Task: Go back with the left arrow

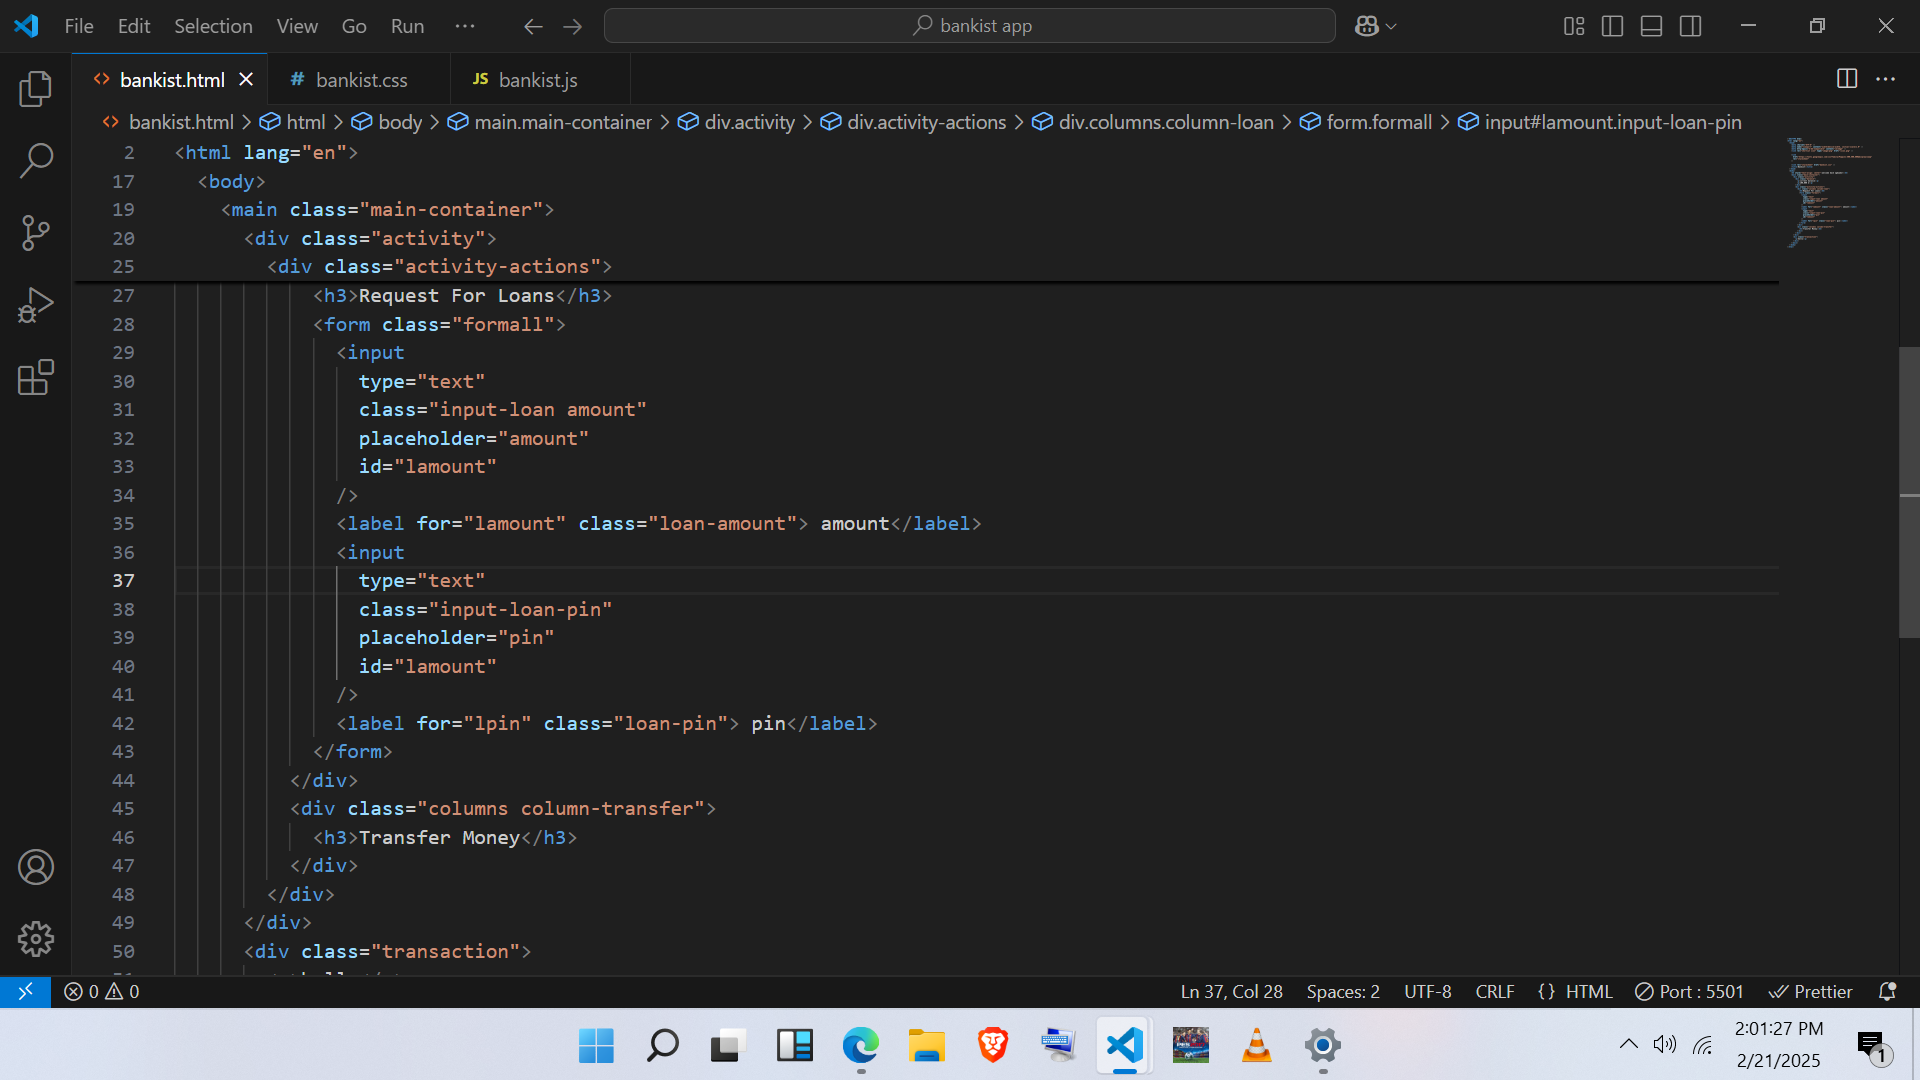Action: pyautogui.click(x=533, y=26)
